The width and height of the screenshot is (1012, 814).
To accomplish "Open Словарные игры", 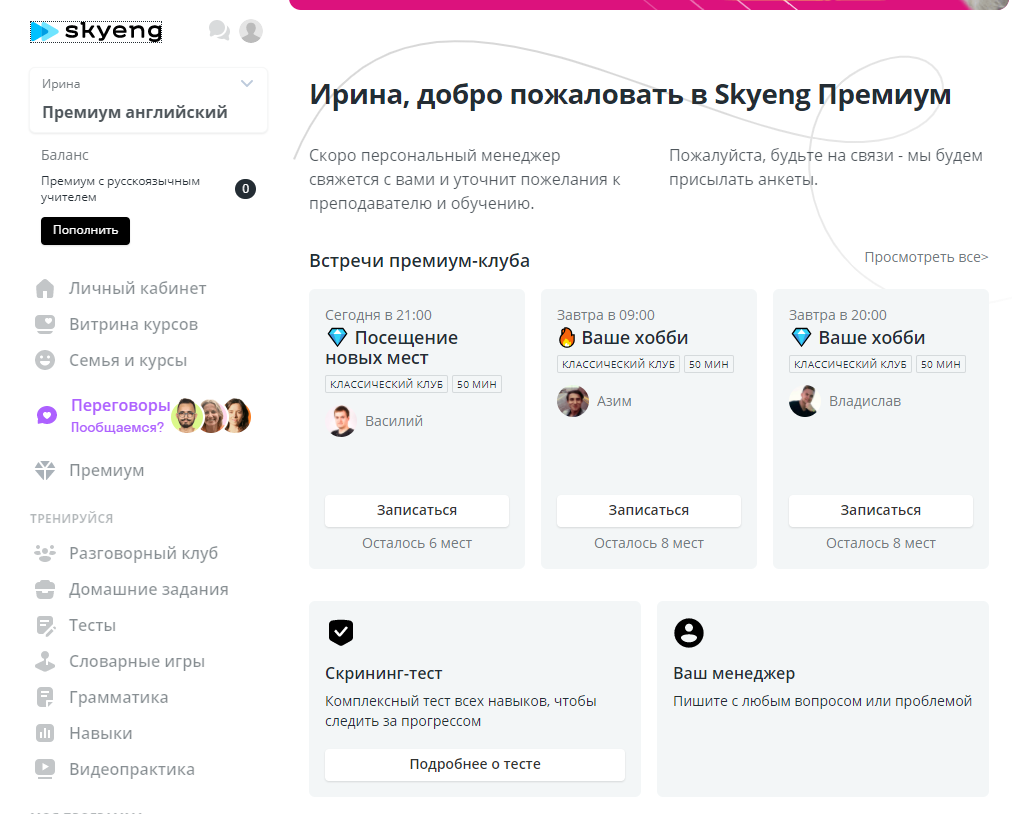I will (x=137, y=662).
